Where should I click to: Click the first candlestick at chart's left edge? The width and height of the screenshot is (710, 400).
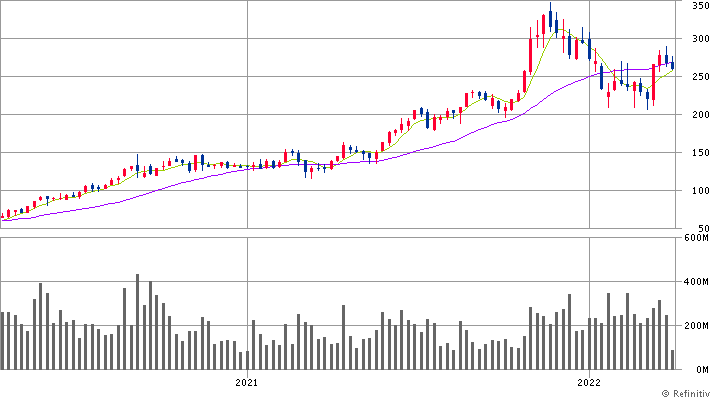coord(3,214)
